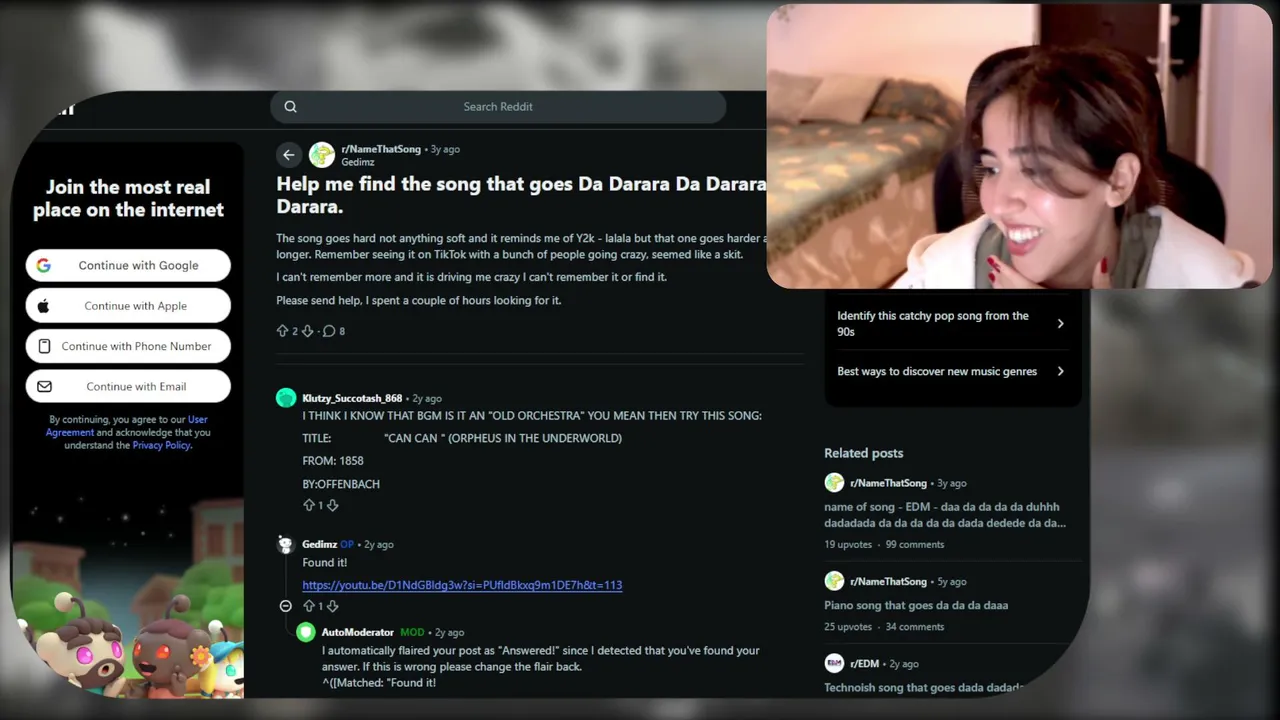Continue with Google
This screenshot has width=1280, height=720.
[128, 265]
